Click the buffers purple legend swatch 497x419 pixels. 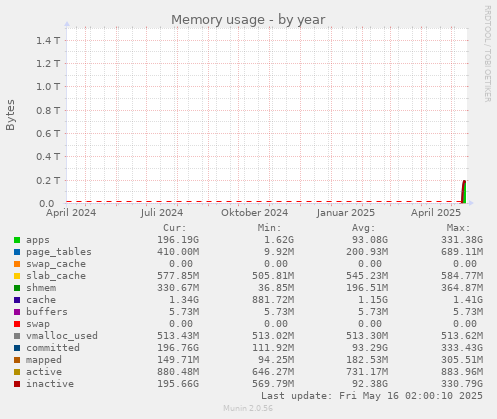tap(17, 312)
